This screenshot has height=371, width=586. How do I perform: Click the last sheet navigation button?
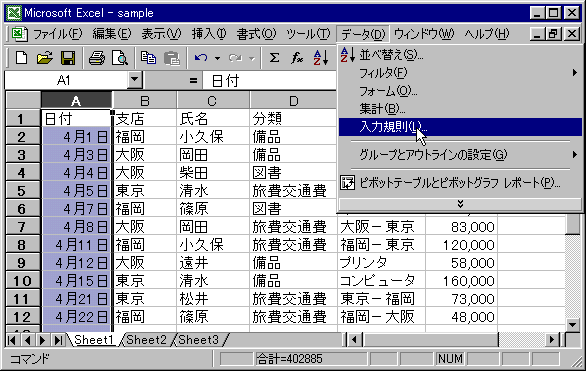[58, 340]
